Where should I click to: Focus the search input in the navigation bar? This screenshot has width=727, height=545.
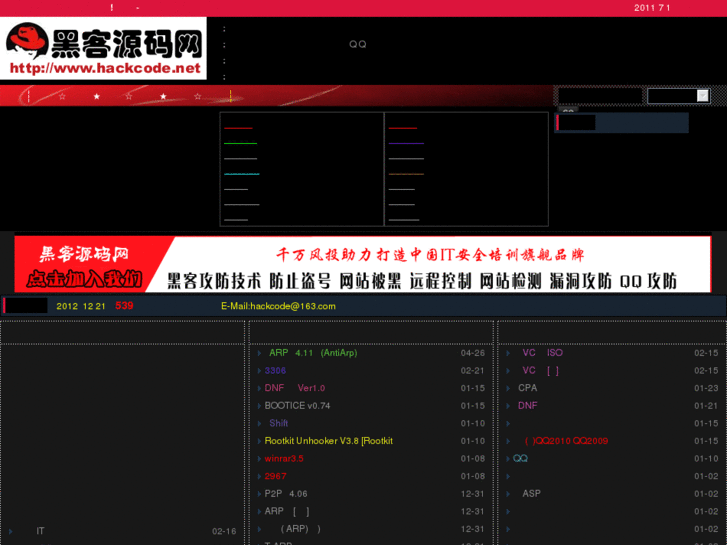[599, 96]
